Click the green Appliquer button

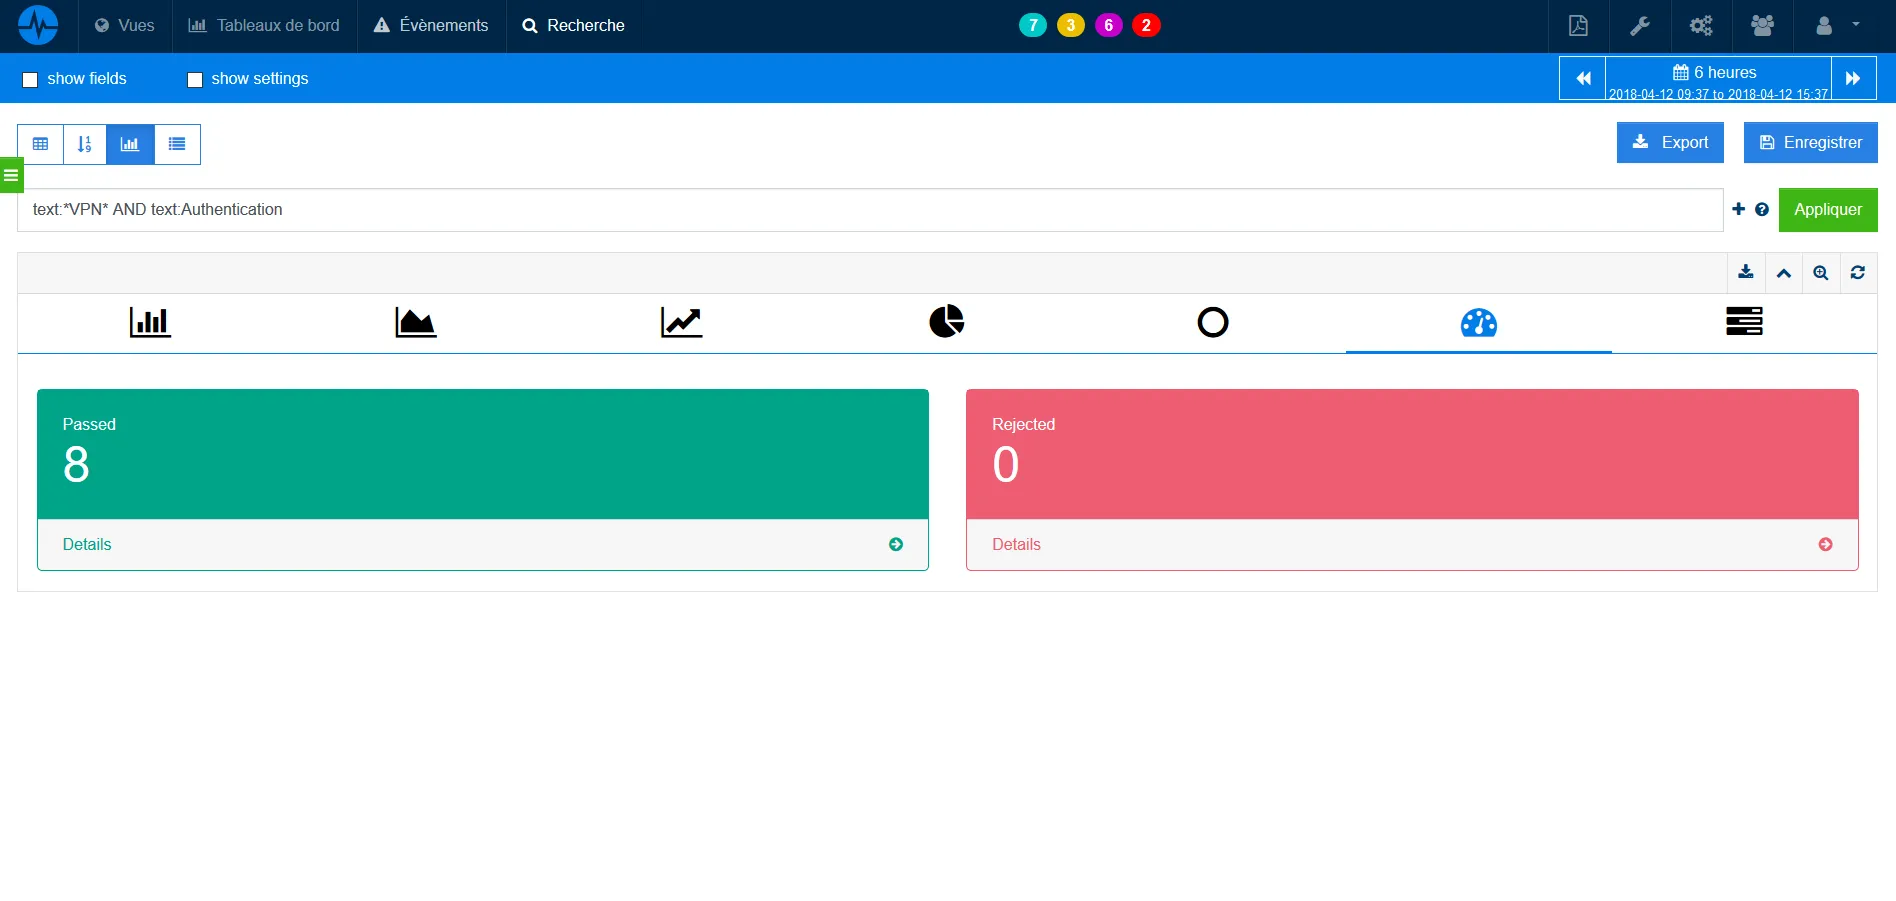1827,210
